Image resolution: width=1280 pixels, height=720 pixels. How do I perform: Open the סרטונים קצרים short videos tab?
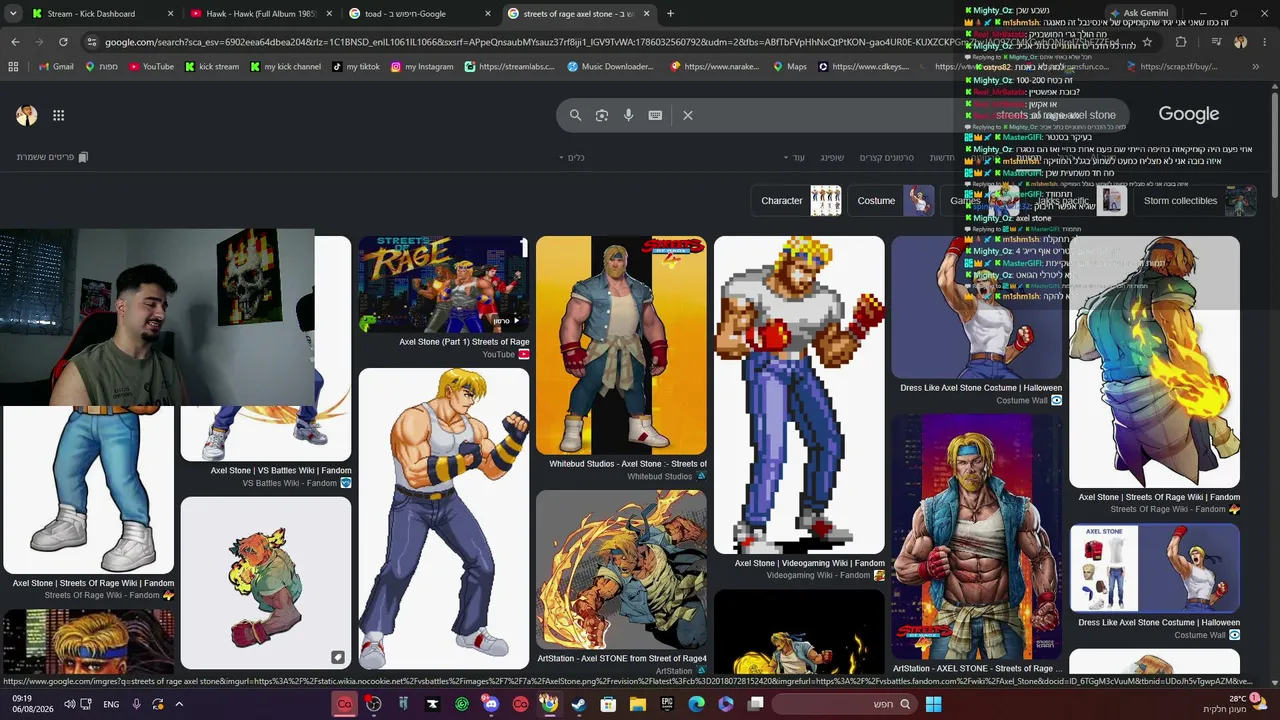tap(887, 157)
